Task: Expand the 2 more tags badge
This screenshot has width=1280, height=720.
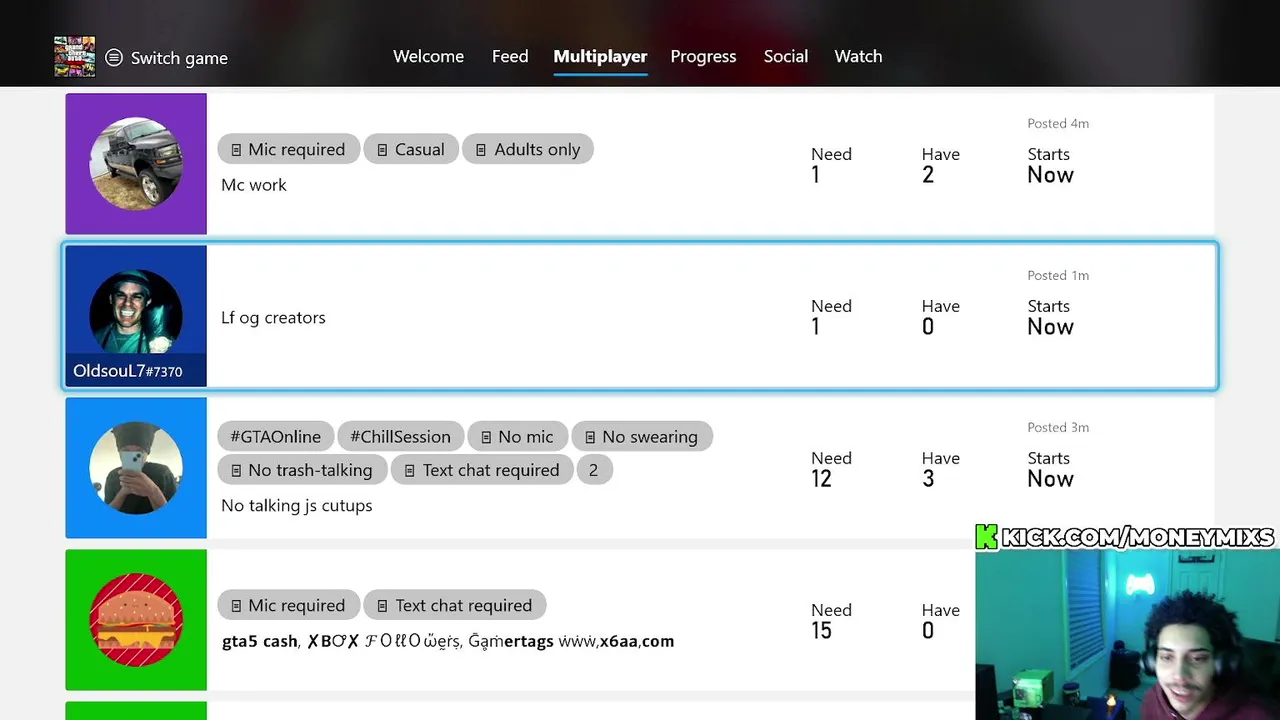Action: coord(593,470)
